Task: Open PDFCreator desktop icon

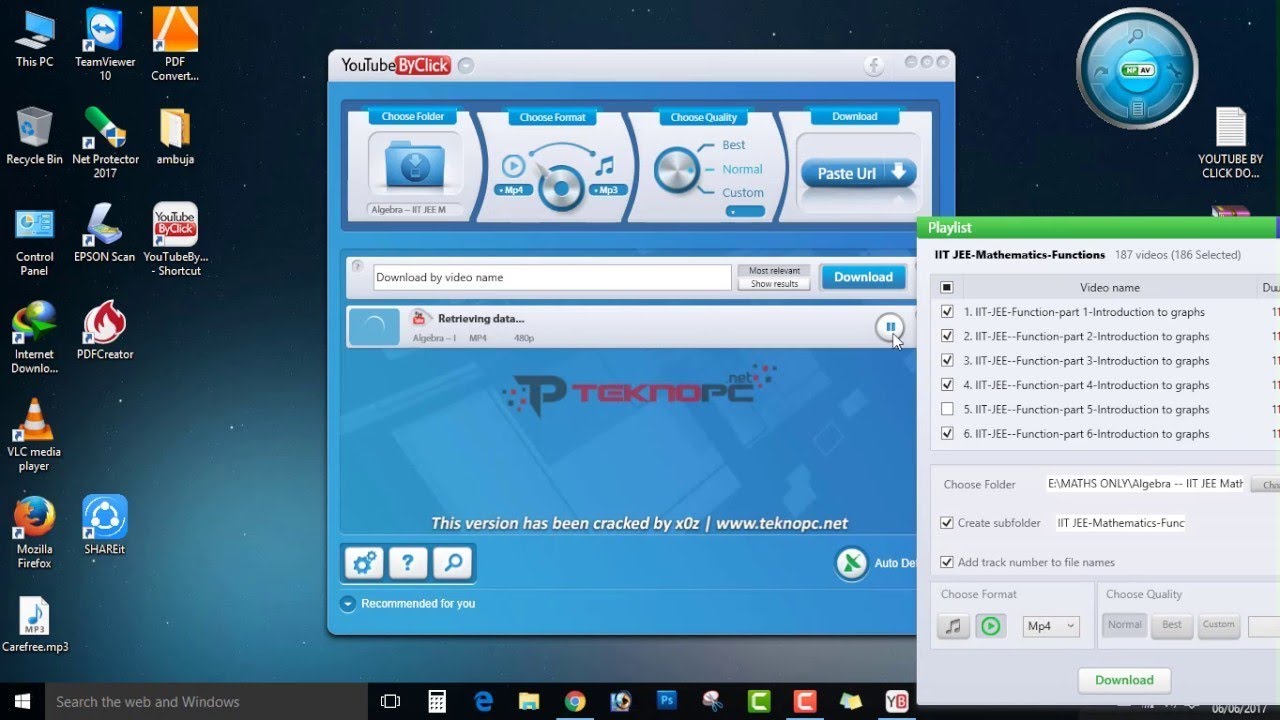Action: [105, 330]
